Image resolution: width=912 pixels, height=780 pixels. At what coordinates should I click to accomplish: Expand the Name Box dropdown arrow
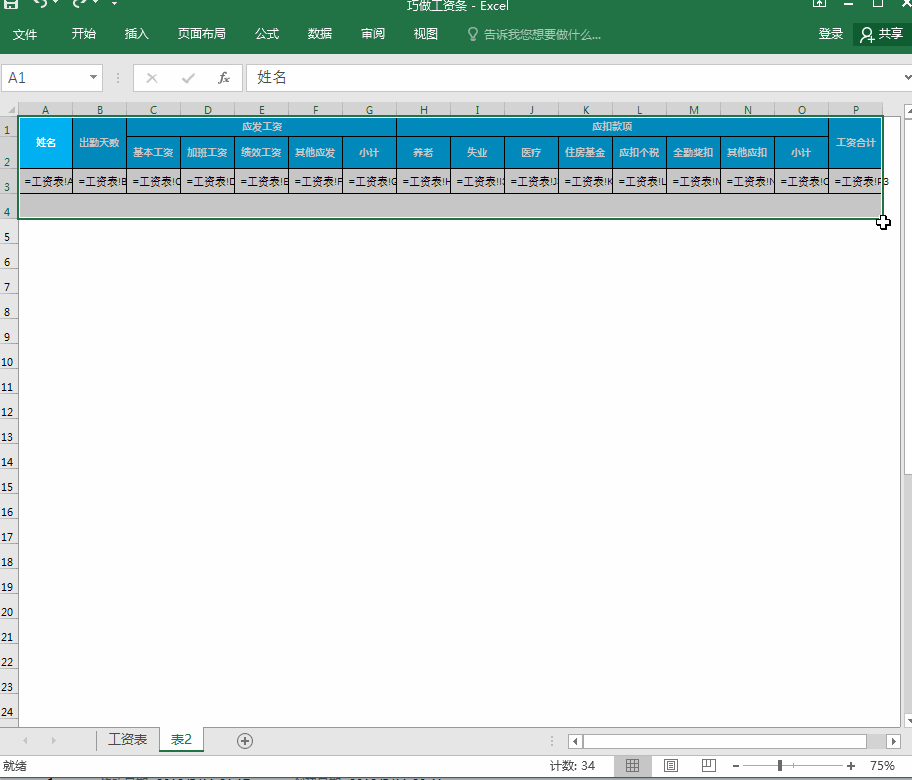coord(93,77)
